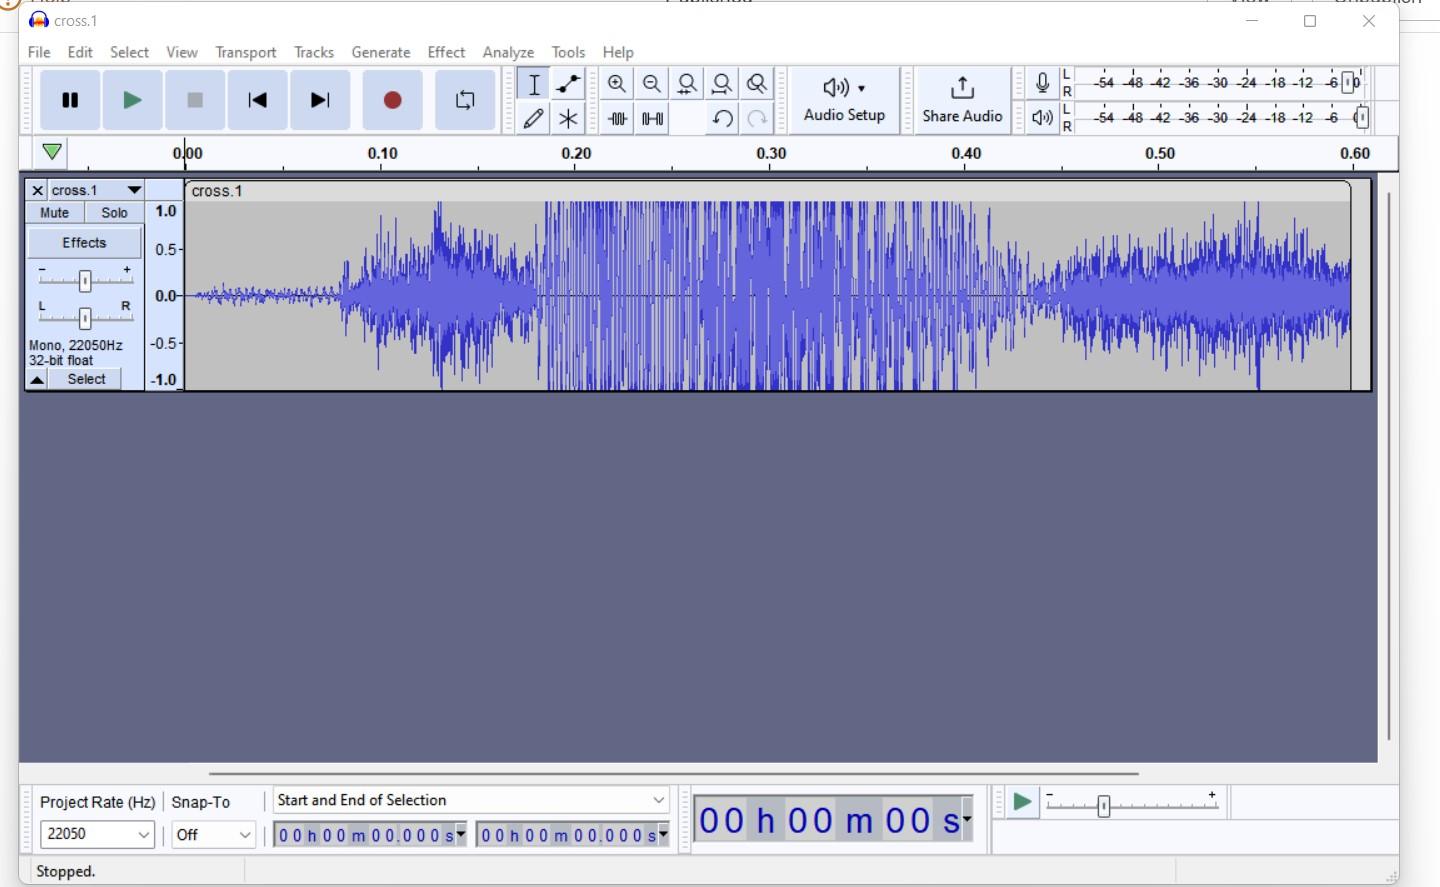Click the selection start time field
1440x887 pixels.
pyautogui.click(x=370, y=835)
